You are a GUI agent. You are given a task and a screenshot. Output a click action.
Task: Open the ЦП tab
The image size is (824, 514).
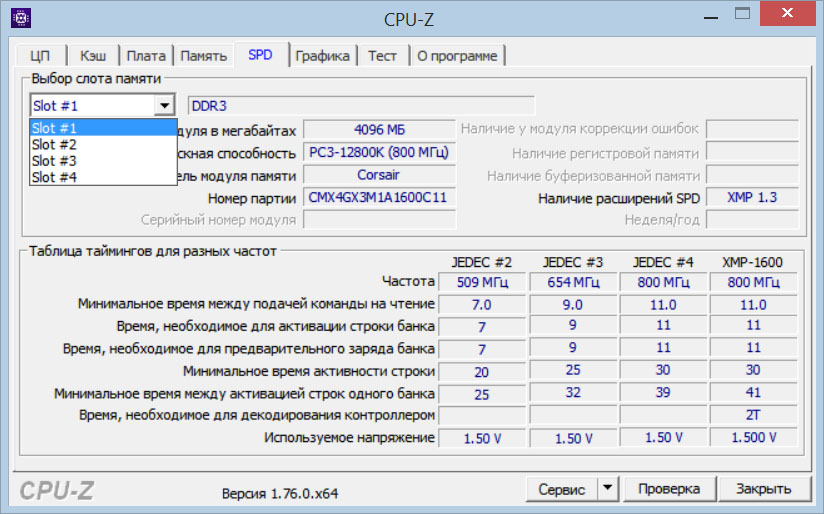point(40,56)
